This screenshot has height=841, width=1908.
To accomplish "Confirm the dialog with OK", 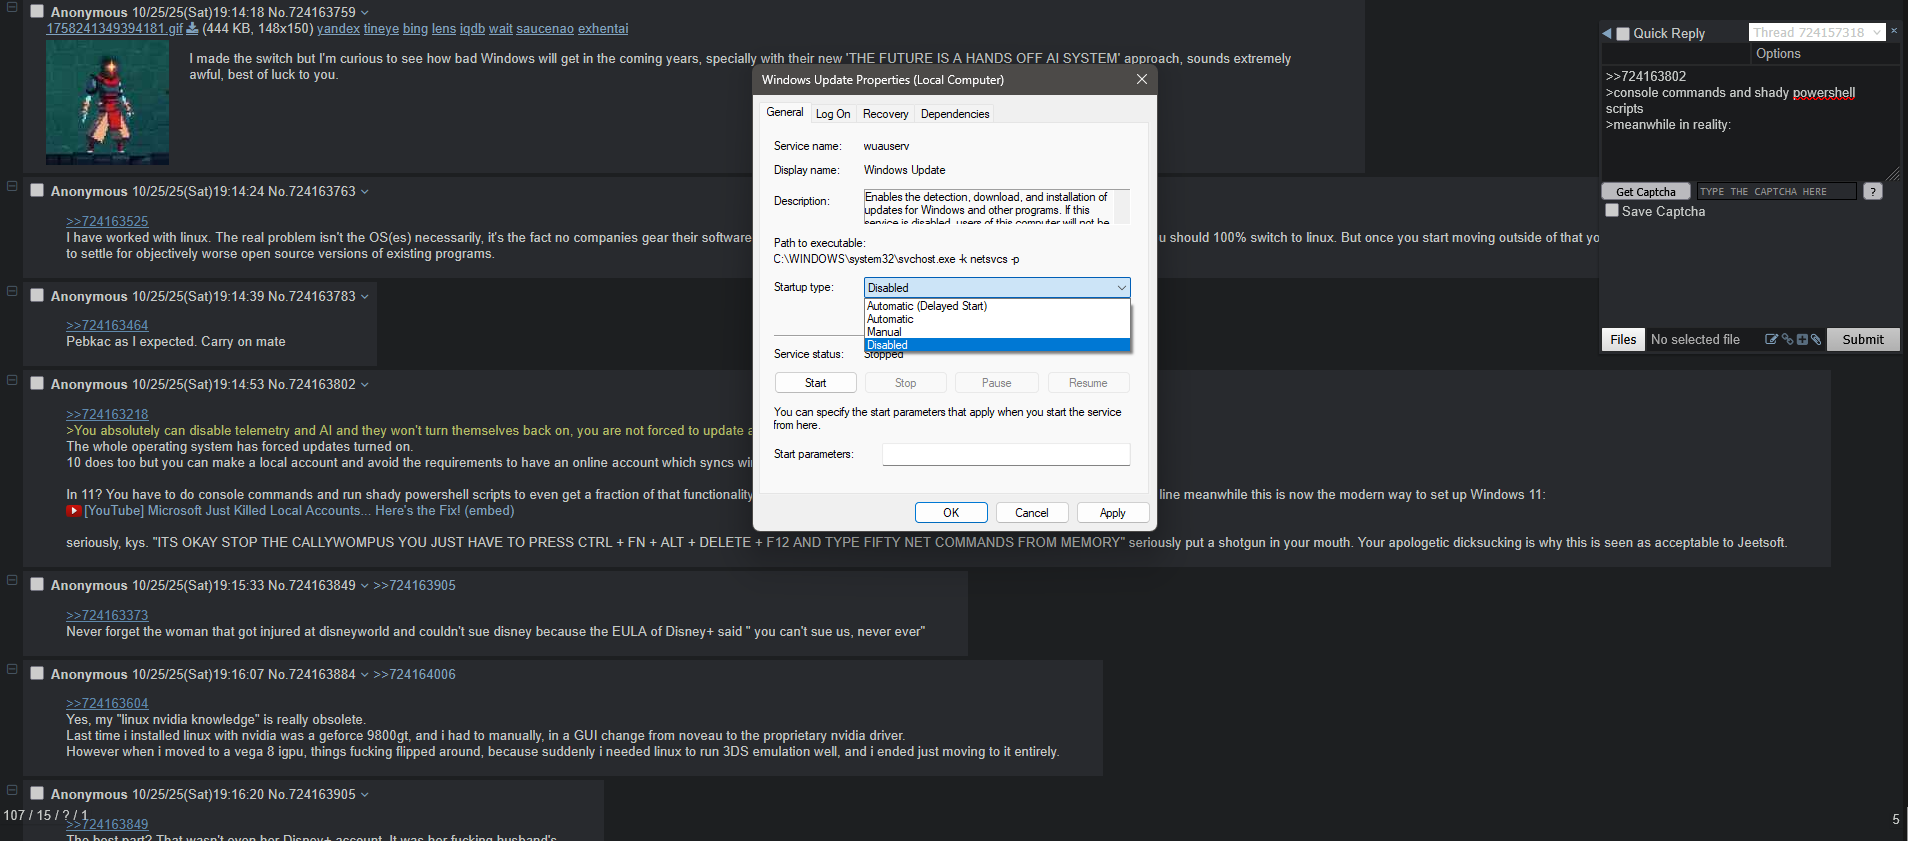I will point(951,513).
